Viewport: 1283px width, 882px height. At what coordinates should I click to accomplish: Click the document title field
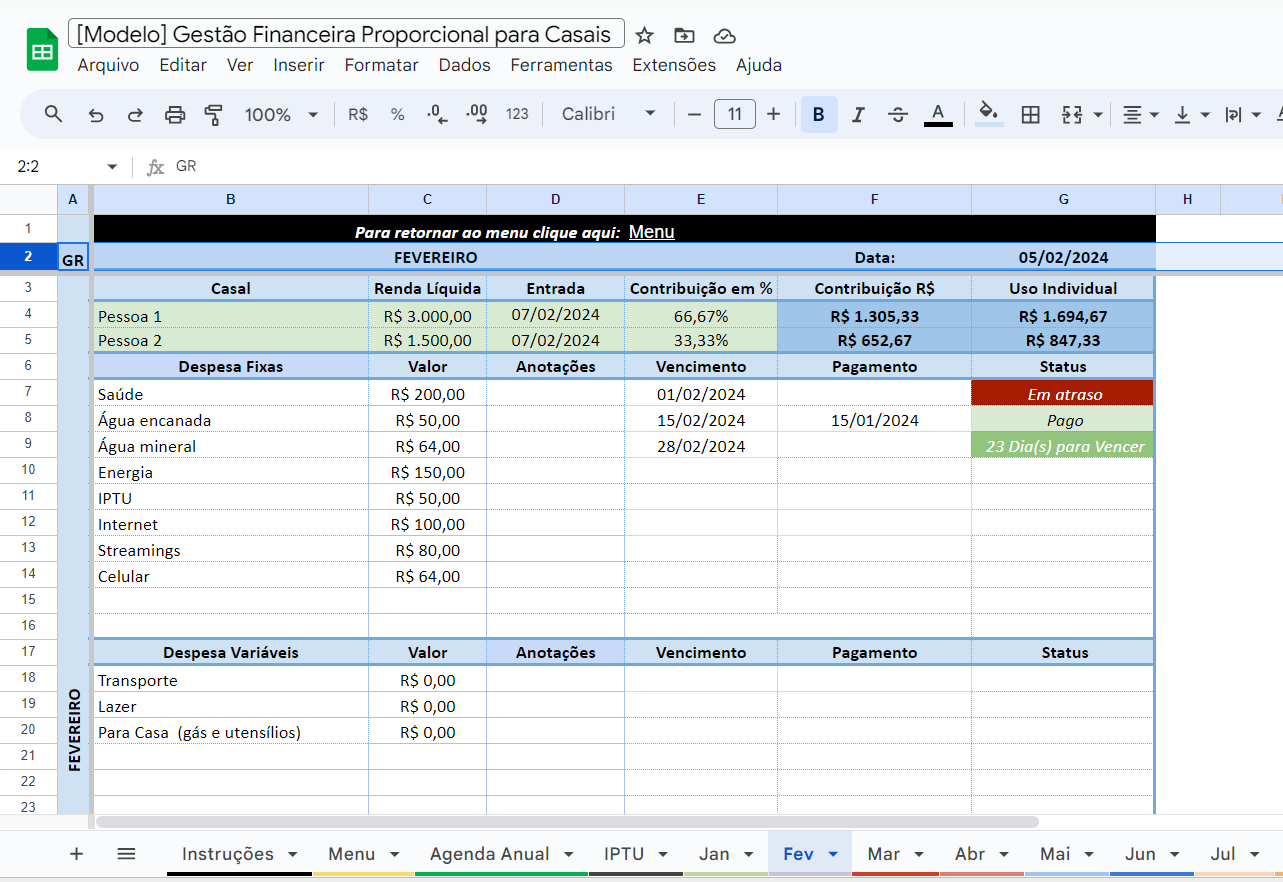pyautogui.click(x=346, y=34)
